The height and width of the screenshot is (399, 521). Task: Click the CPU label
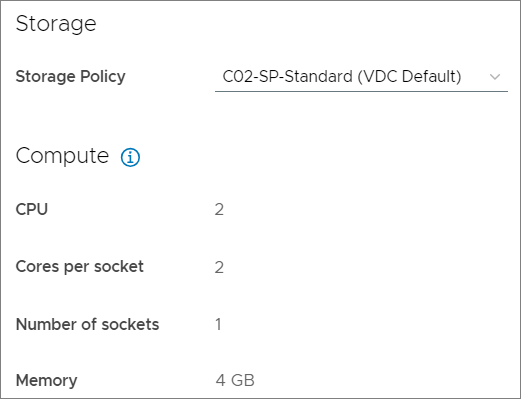(32, 209)
